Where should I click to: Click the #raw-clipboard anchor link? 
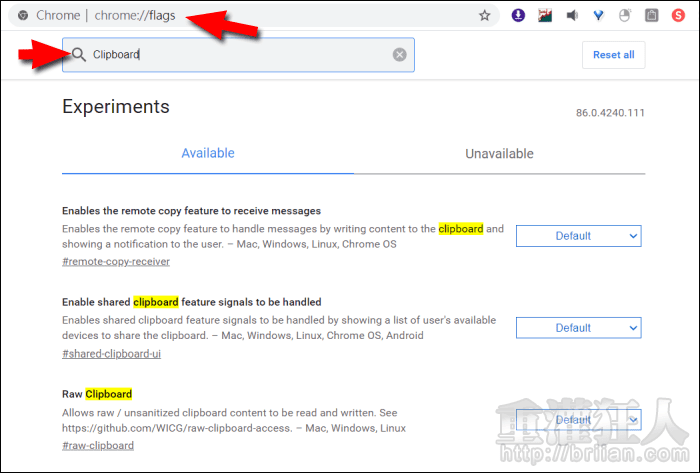pyautogui.click(x=93, y=446)
